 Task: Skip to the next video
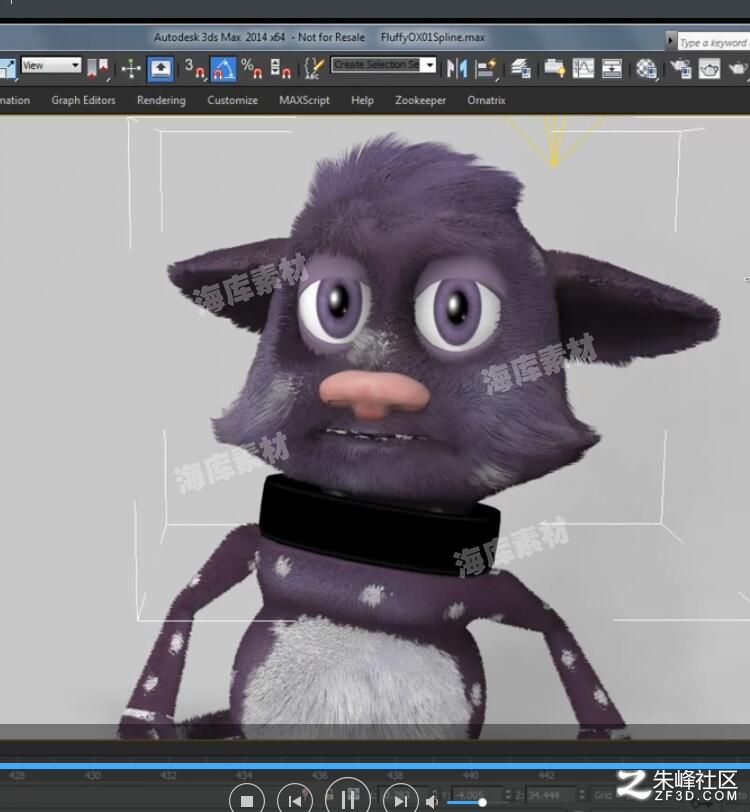tap(400, 800)
